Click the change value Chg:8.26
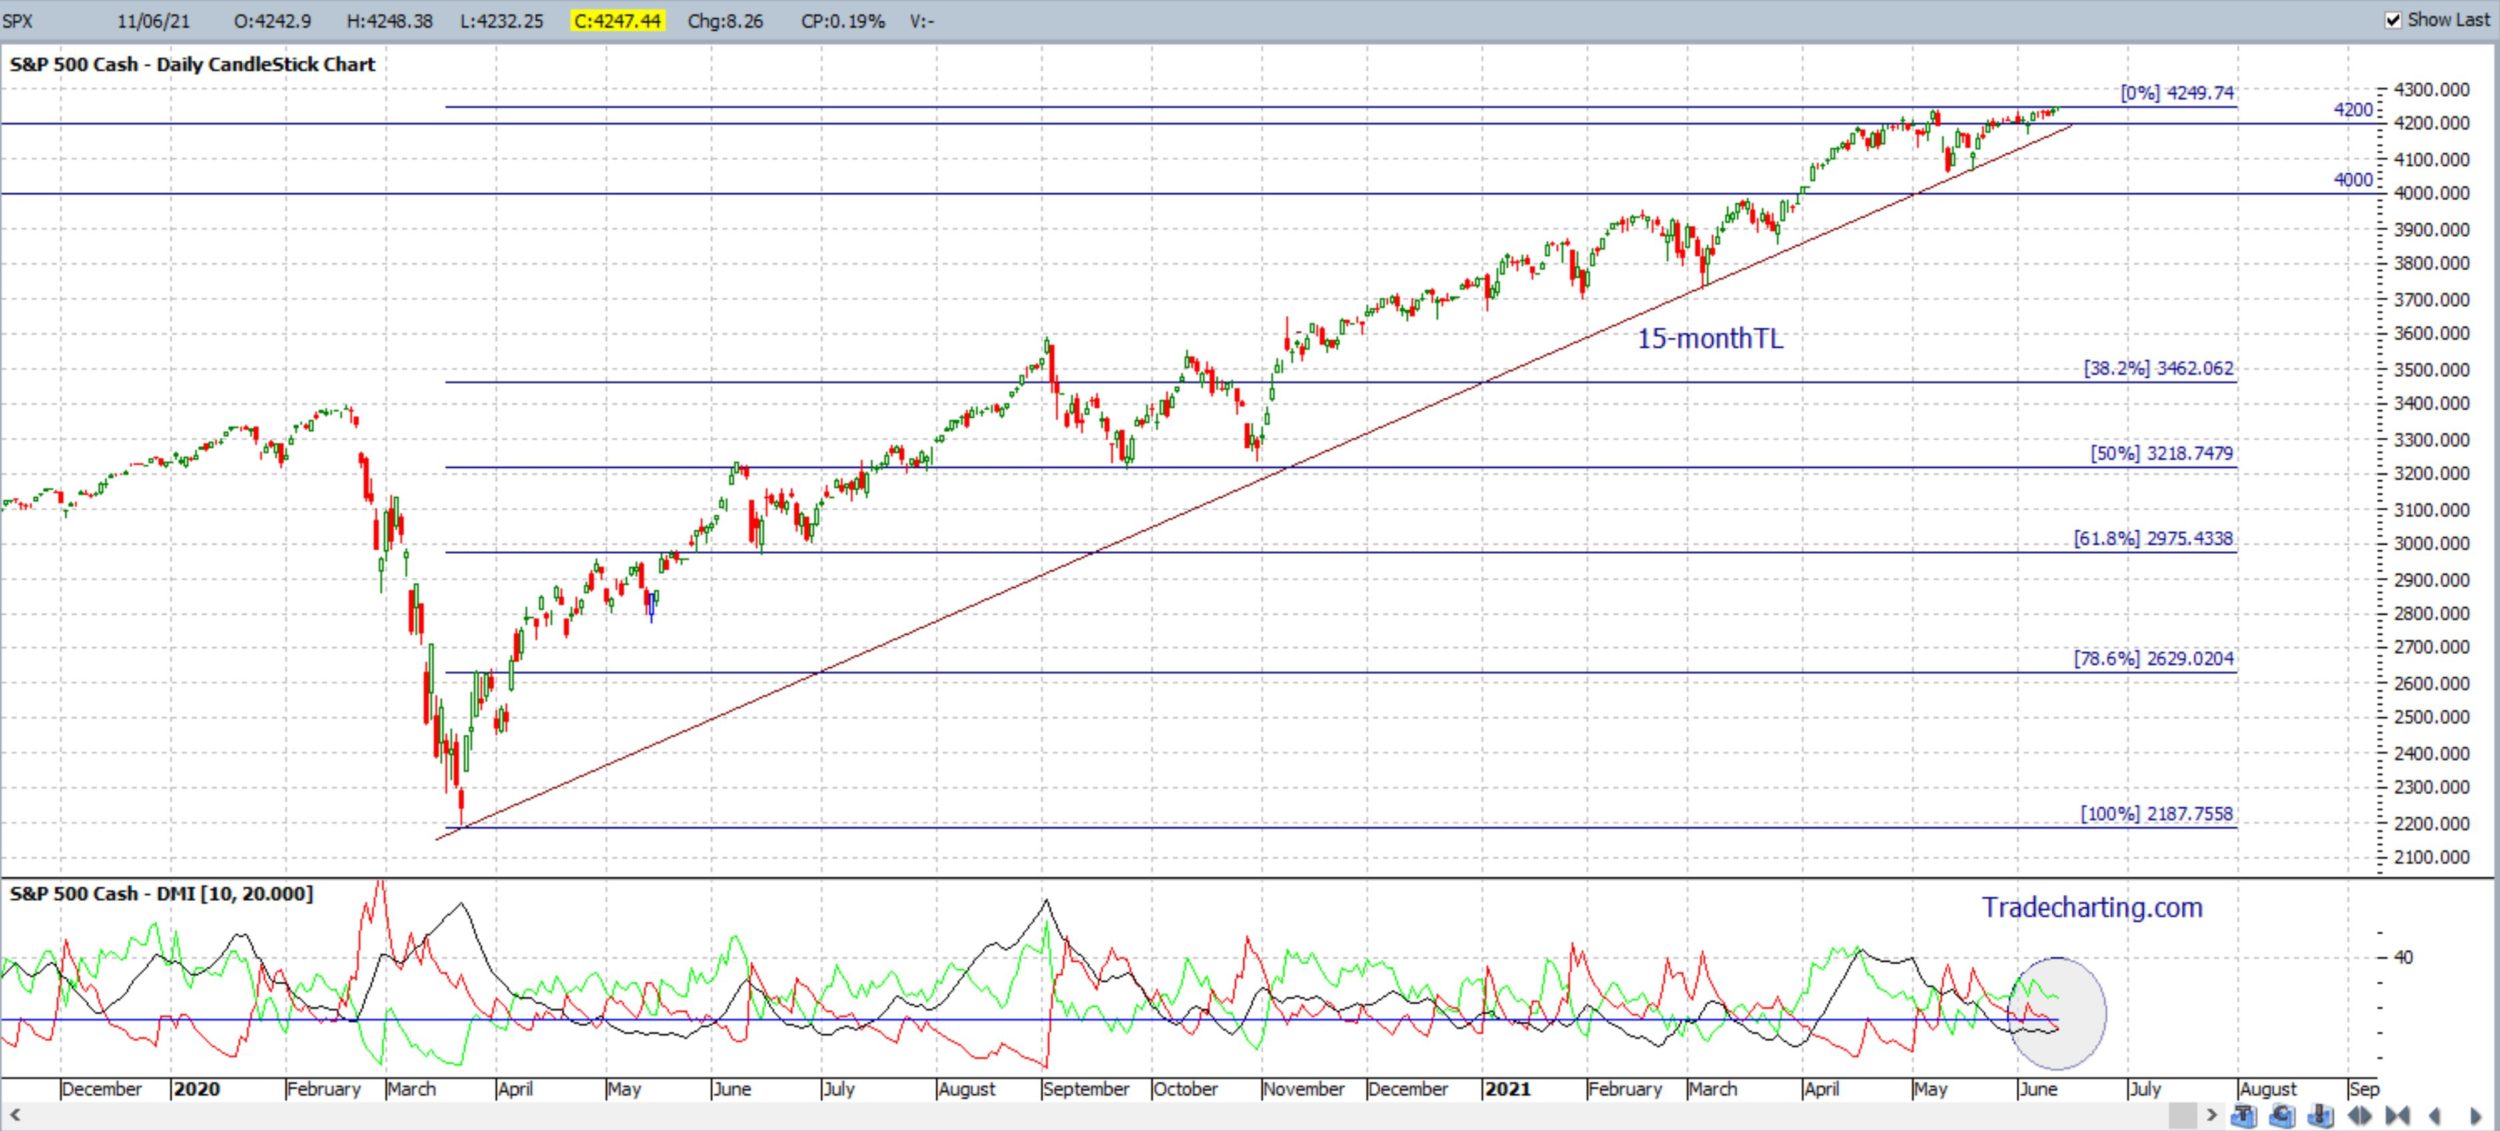This screenshot has height=1131, width=2500. [x=725, y=21]
